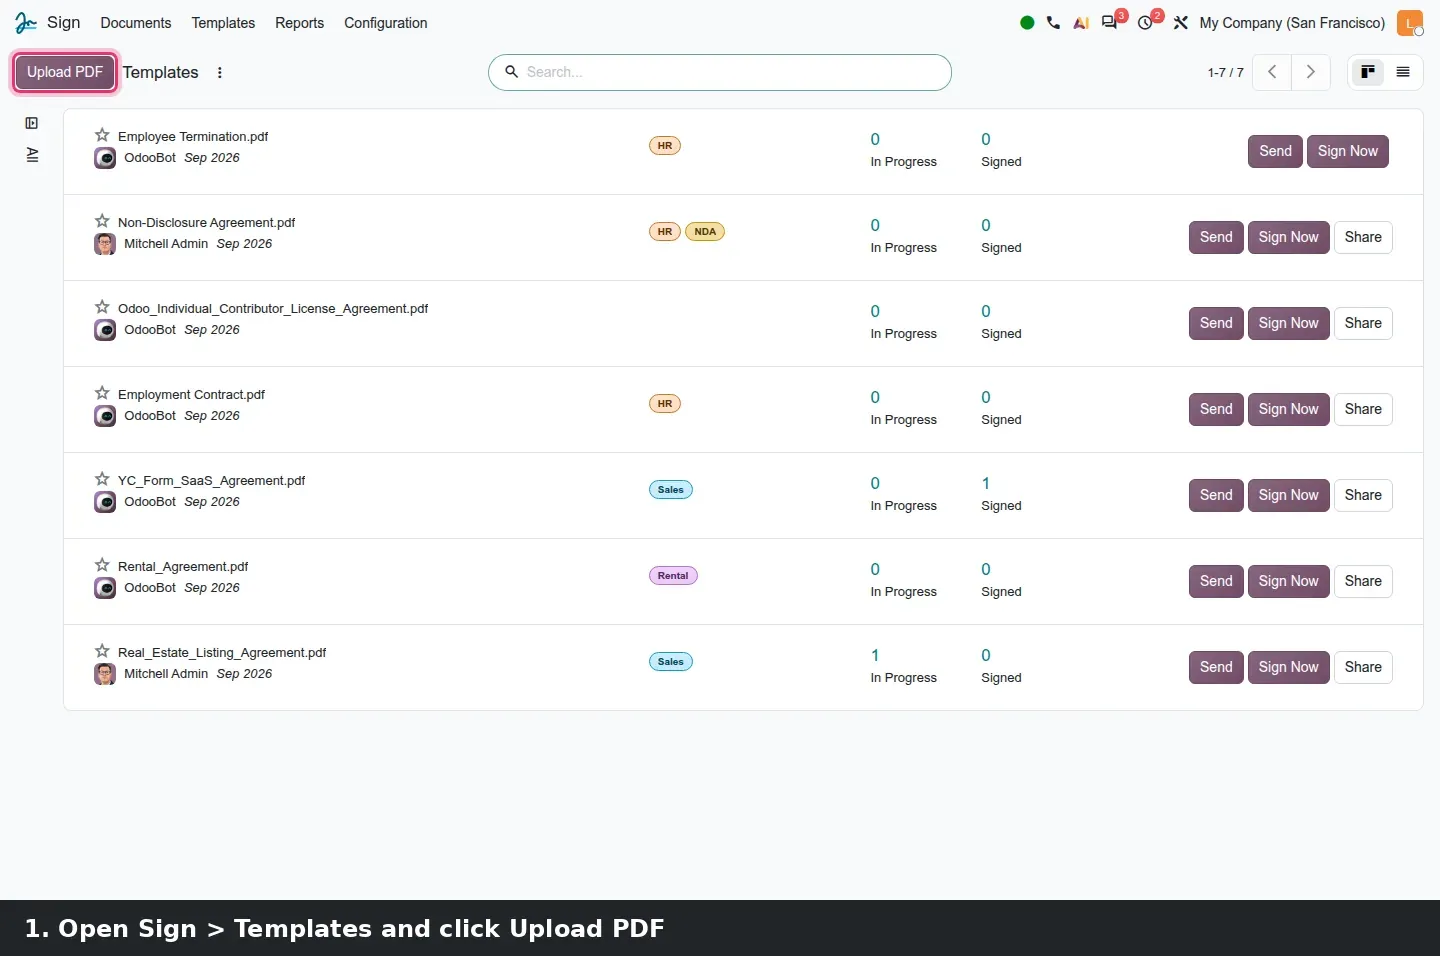Open the Reports menu
Image resolution: width=1440 pixels, height=956 pixels.
[299, 23]
